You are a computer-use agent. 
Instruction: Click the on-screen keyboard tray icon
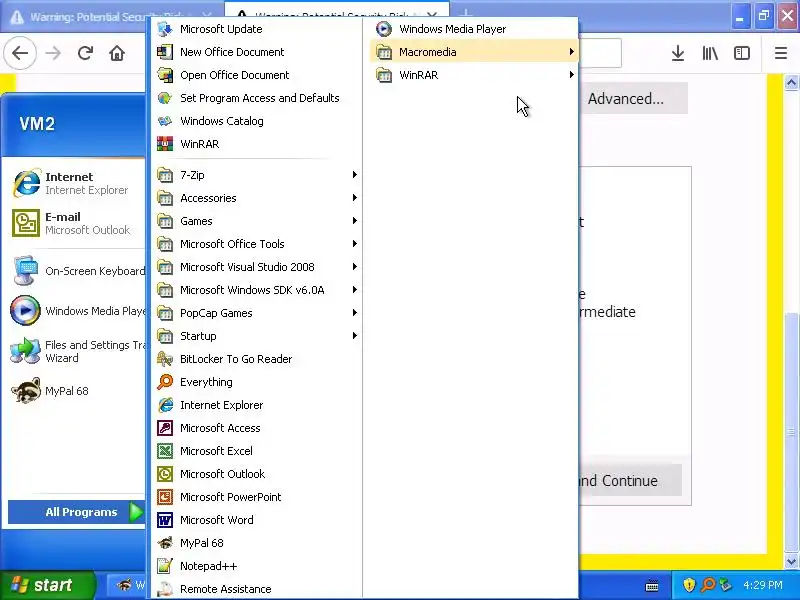coord(652,585)
